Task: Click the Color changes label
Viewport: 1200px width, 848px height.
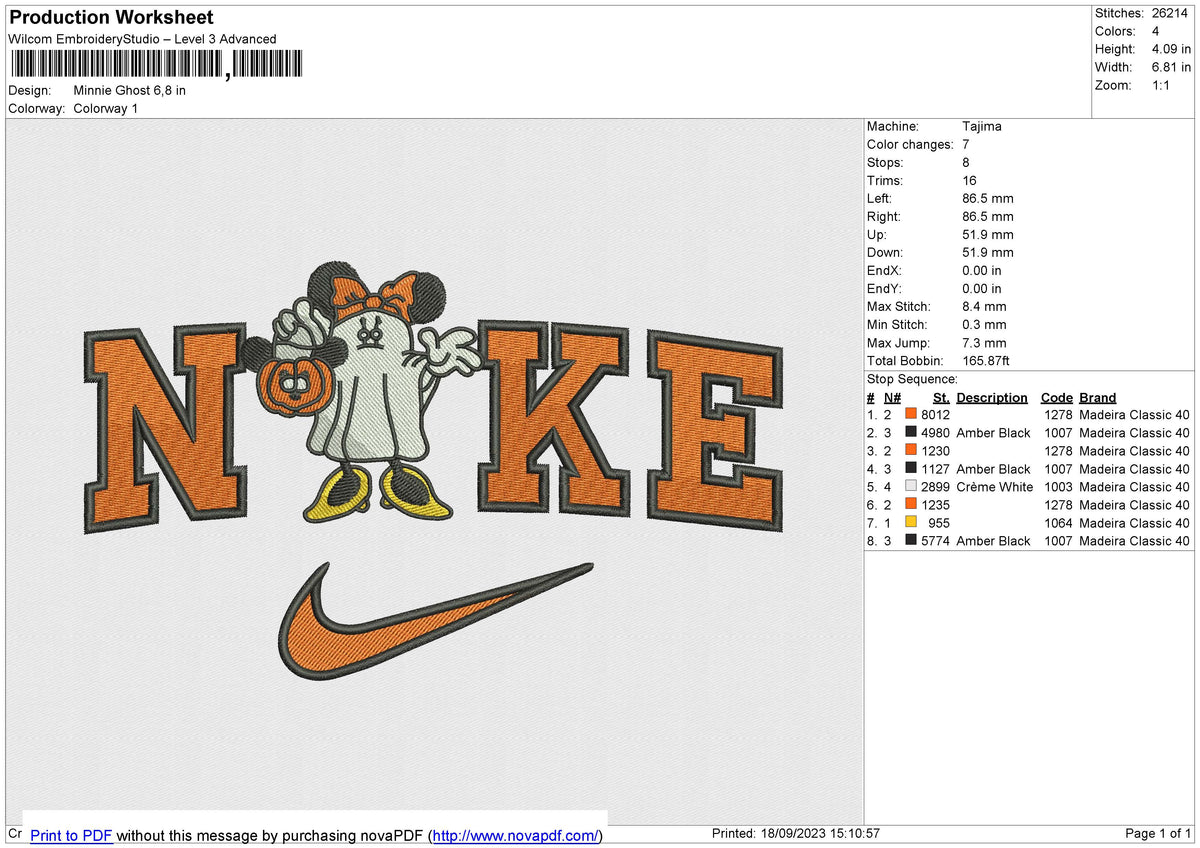Action: click(x=910, y=144)
